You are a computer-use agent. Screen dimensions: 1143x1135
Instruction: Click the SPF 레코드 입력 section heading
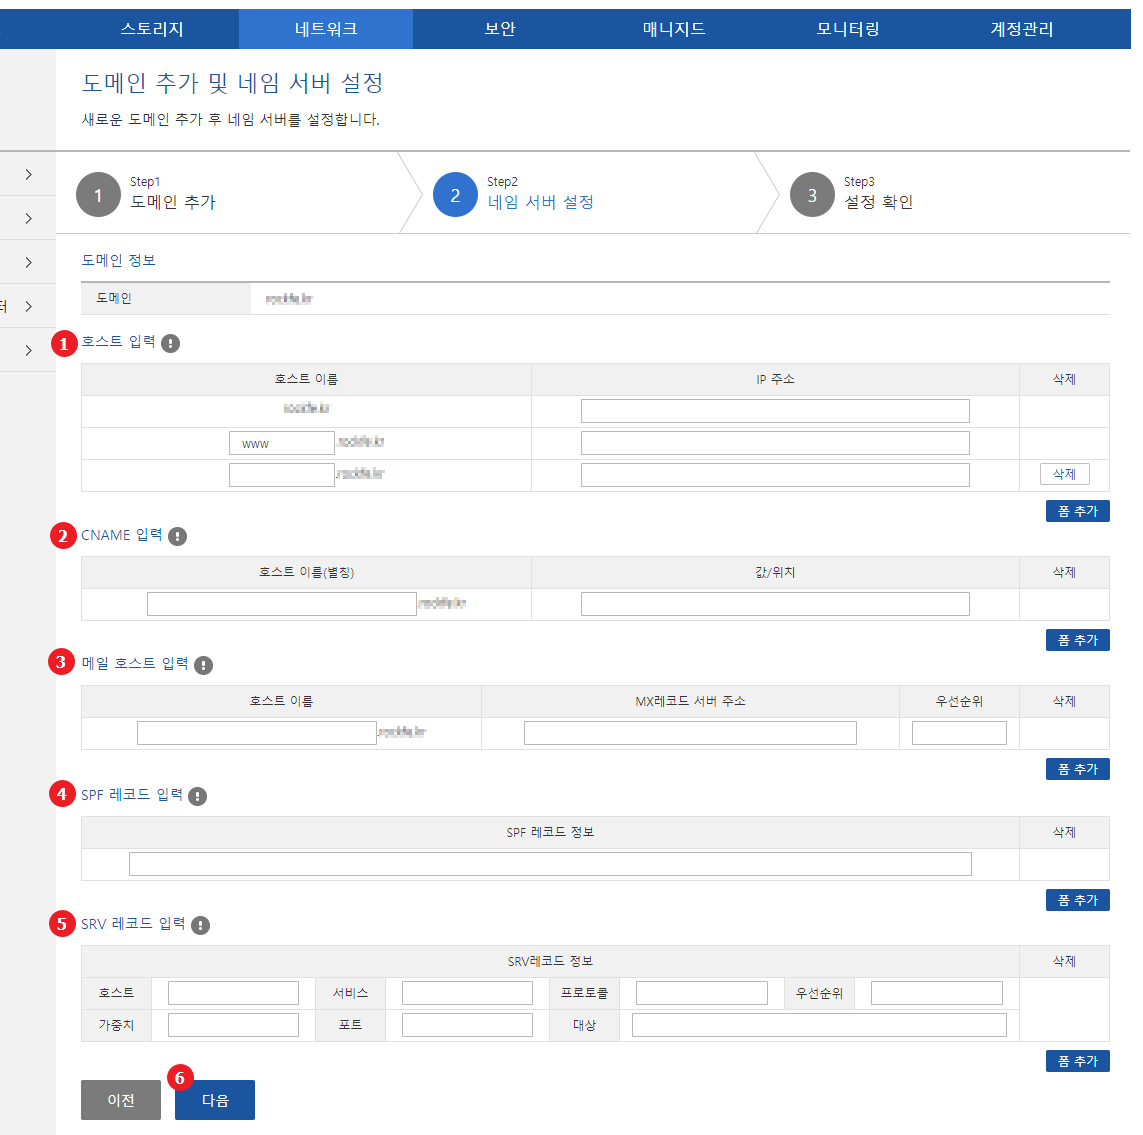132,795
